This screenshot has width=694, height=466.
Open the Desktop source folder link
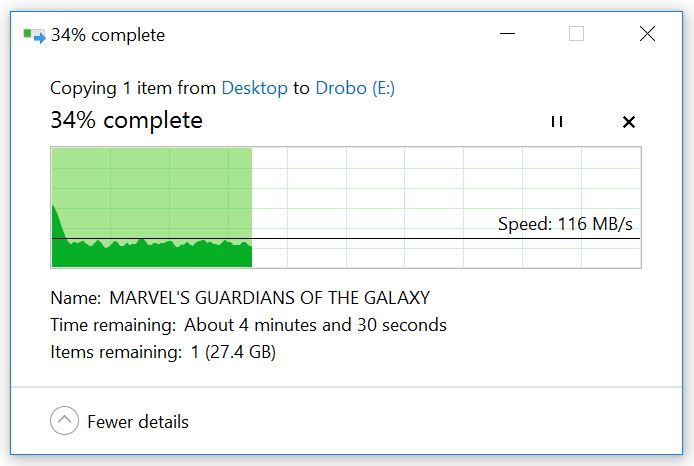[254, 88]
